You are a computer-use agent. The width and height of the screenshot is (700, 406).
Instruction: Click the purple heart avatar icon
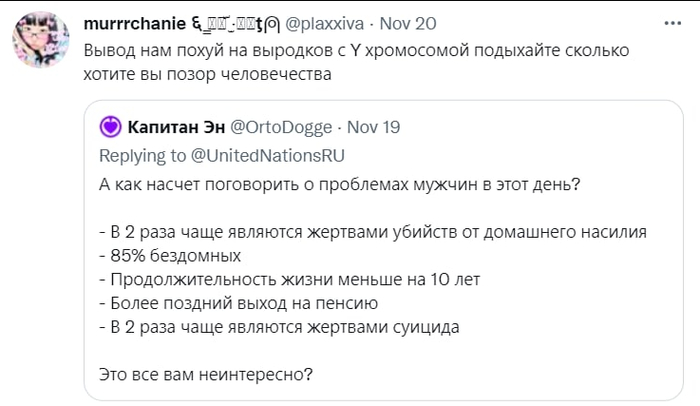click(110, 127)
